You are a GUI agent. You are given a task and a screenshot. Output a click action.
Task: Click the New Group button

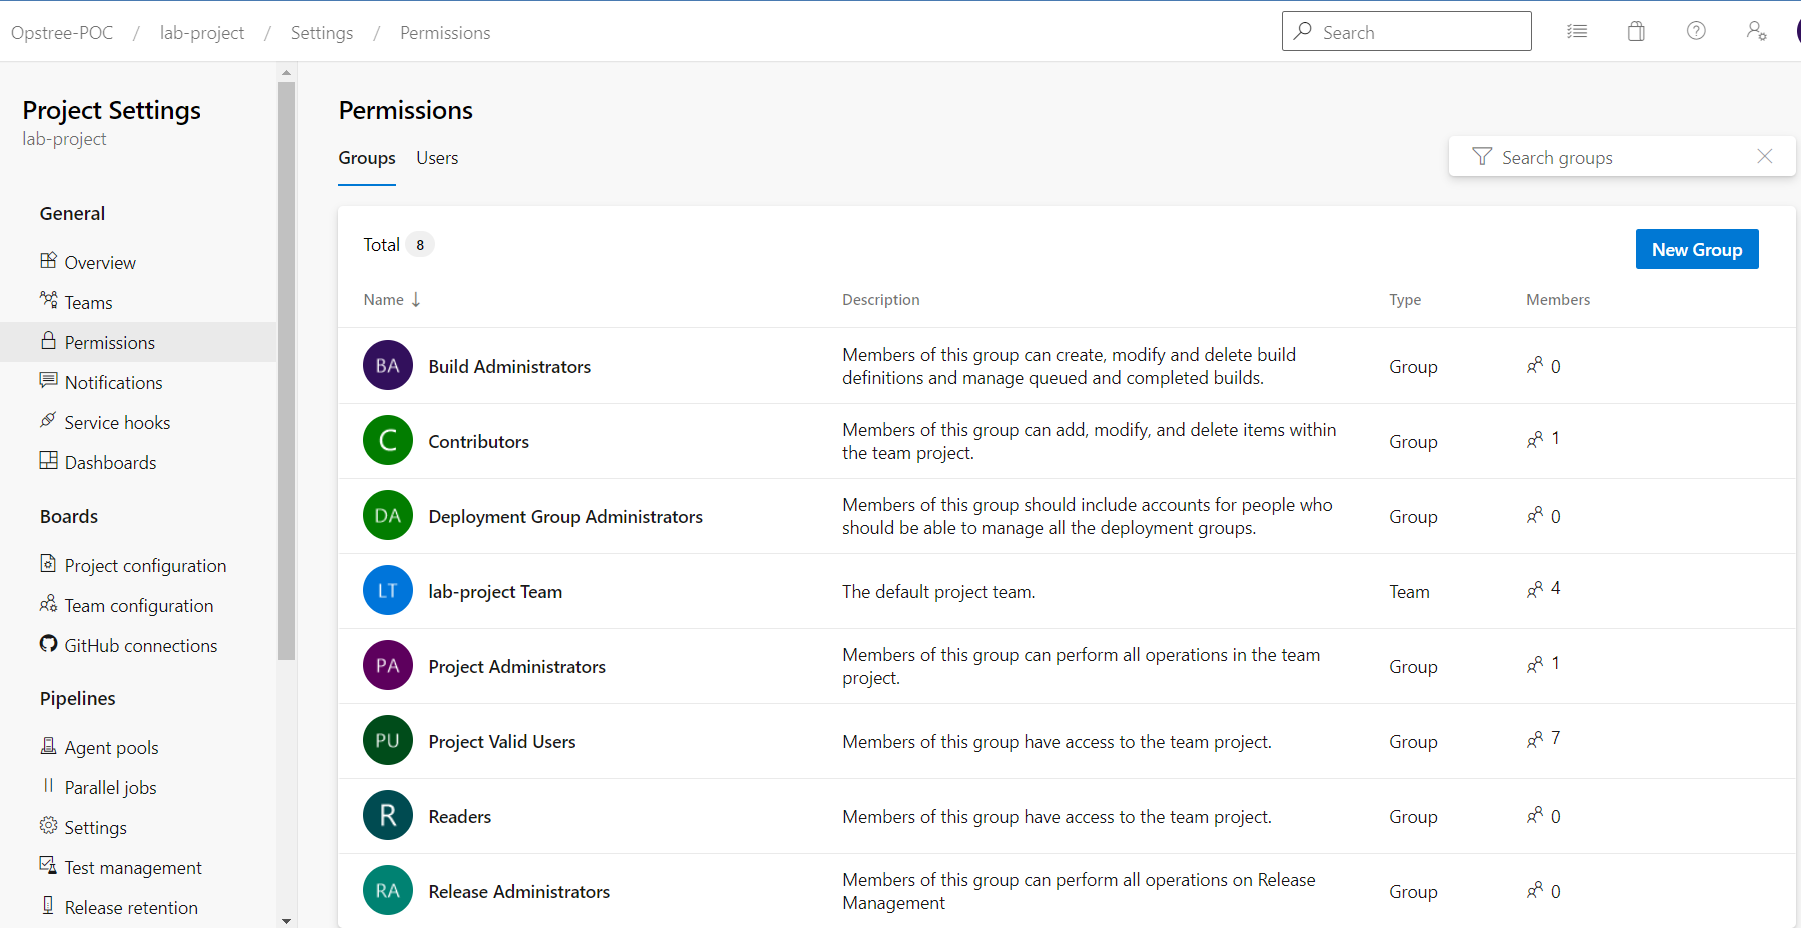point(1696,249)
